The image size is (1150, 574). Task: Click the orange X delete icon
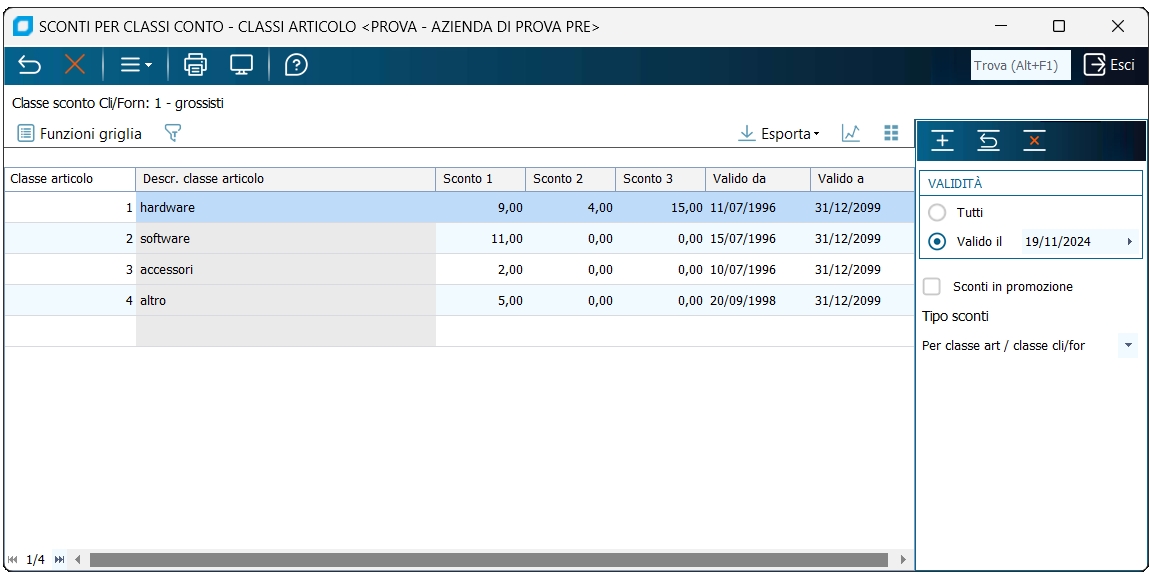point(75,65)
